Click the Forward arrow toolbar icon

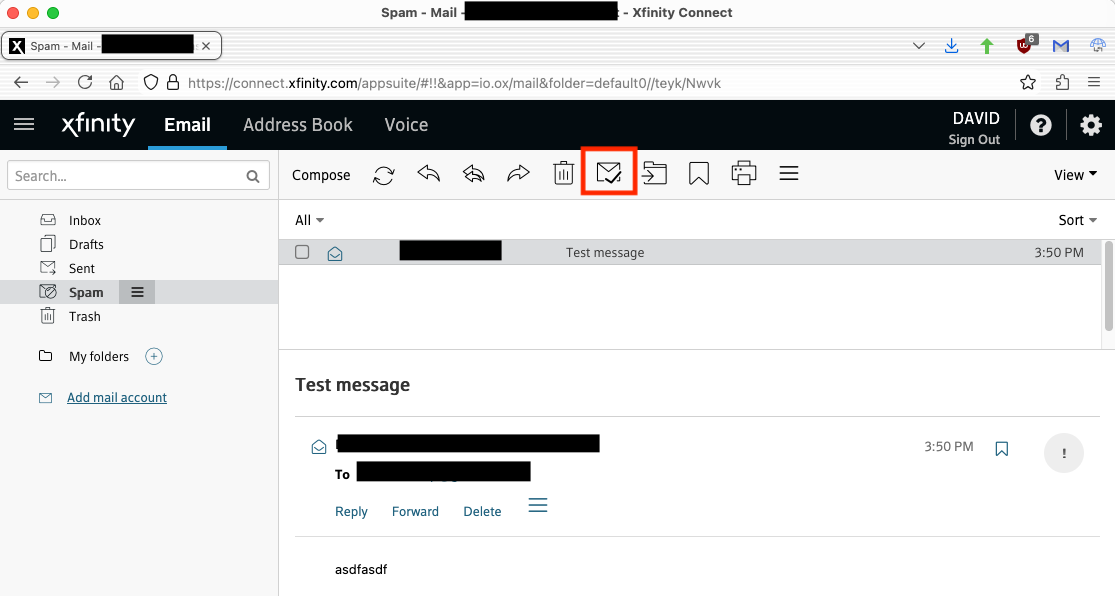point(518,174)
